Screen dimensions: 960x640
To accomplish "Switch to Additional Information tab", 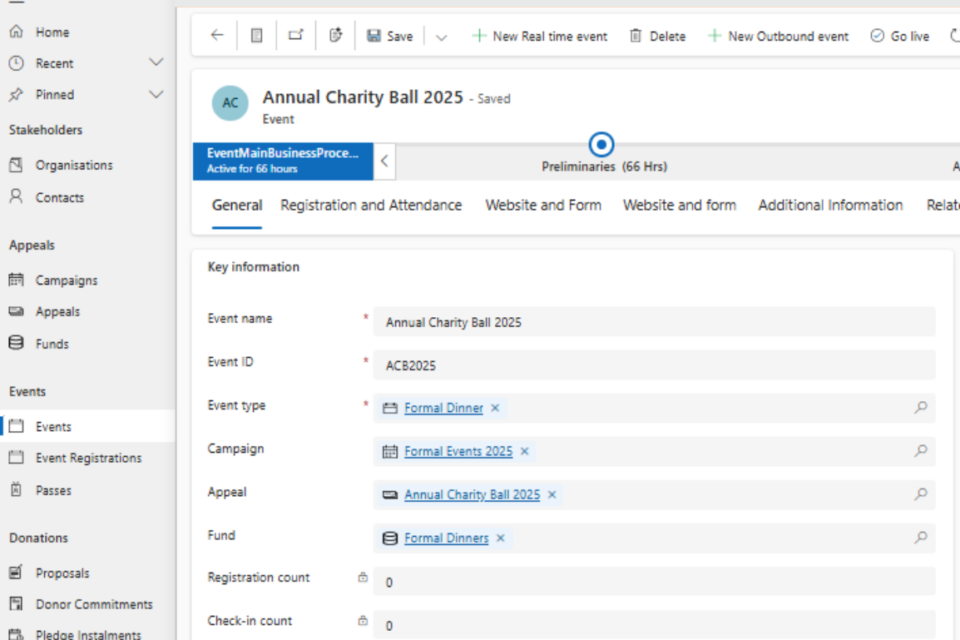I will [x=830, y=205].
